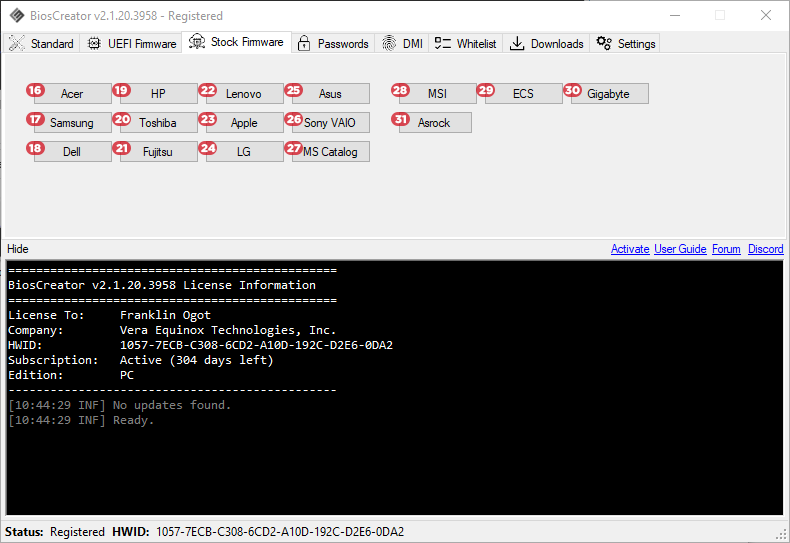790x543 pixels.
Task: Select the ECS firmware button
Action: pyautogui.click(x=523, y=94)
